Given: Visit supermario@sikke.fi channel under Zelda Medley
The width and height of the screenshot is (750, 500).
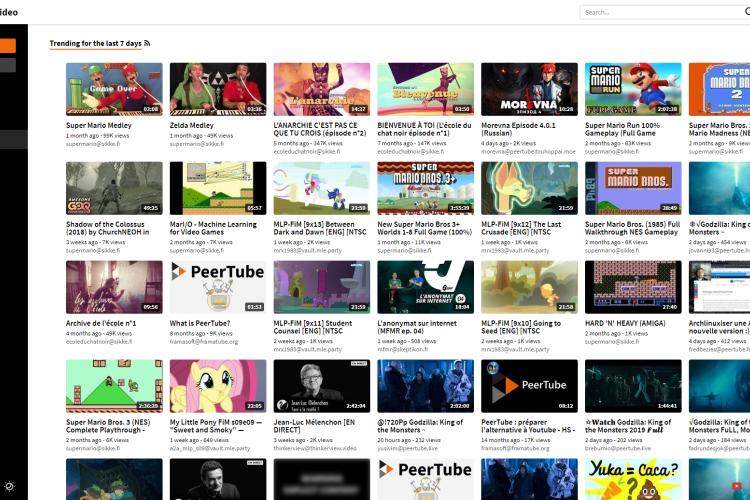Looking at the screenshot, I should coord(197,144).
